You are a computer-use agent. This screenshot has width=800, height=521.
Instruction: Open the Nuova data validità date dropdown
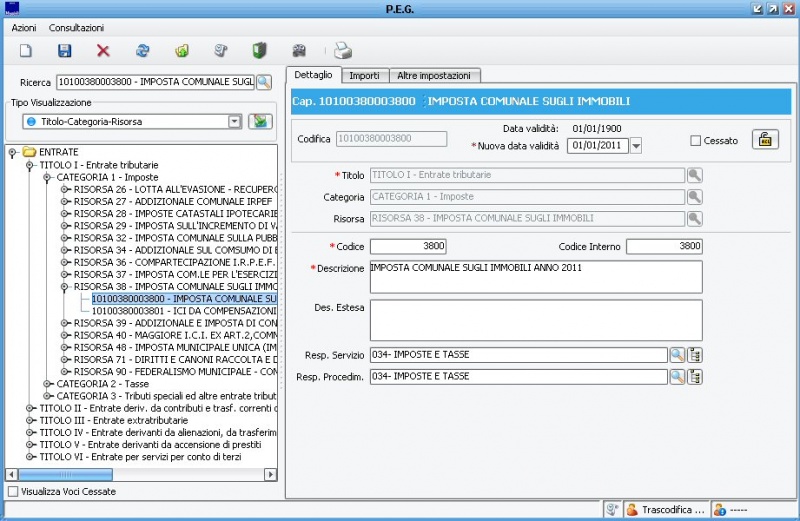635,147
